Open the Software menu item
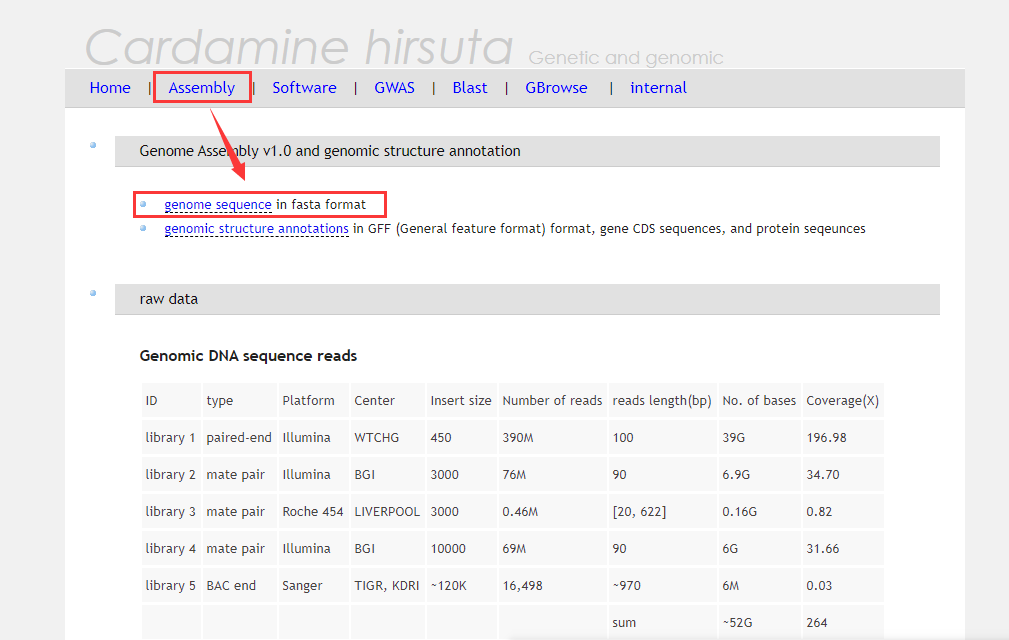 coord(304,87)
